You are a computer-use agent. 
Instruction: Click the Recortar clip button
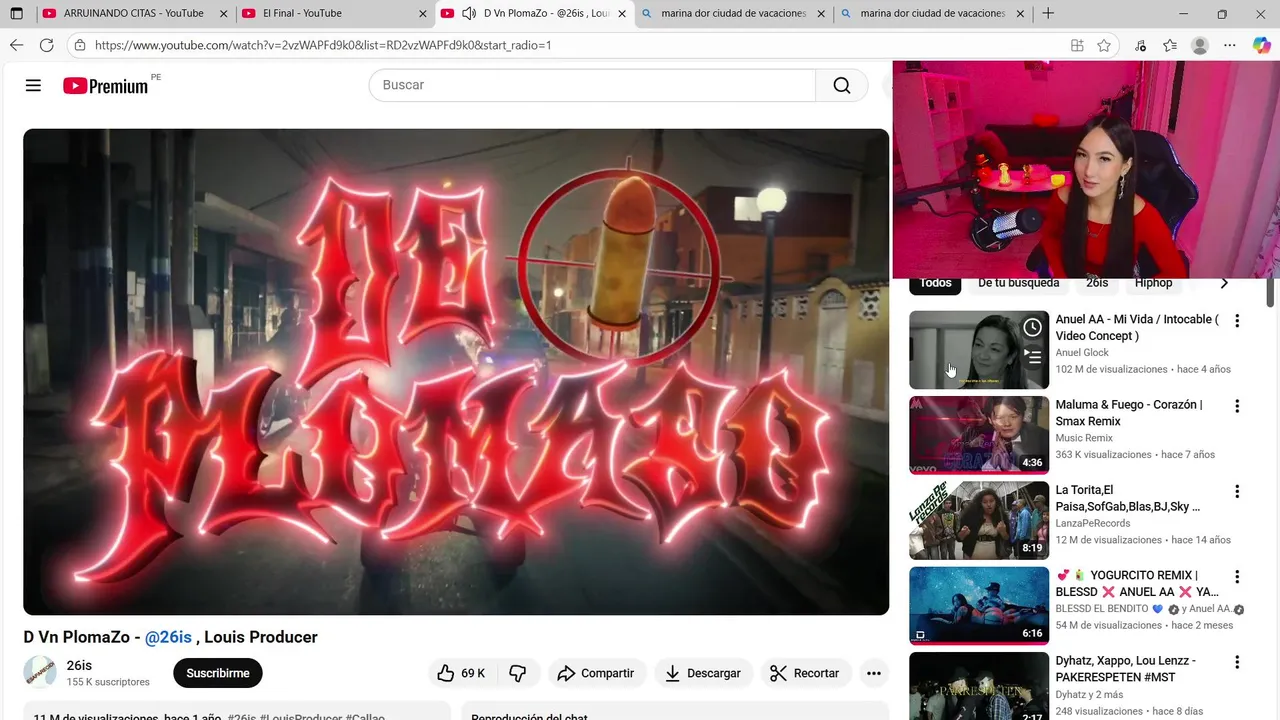(805, 673)
